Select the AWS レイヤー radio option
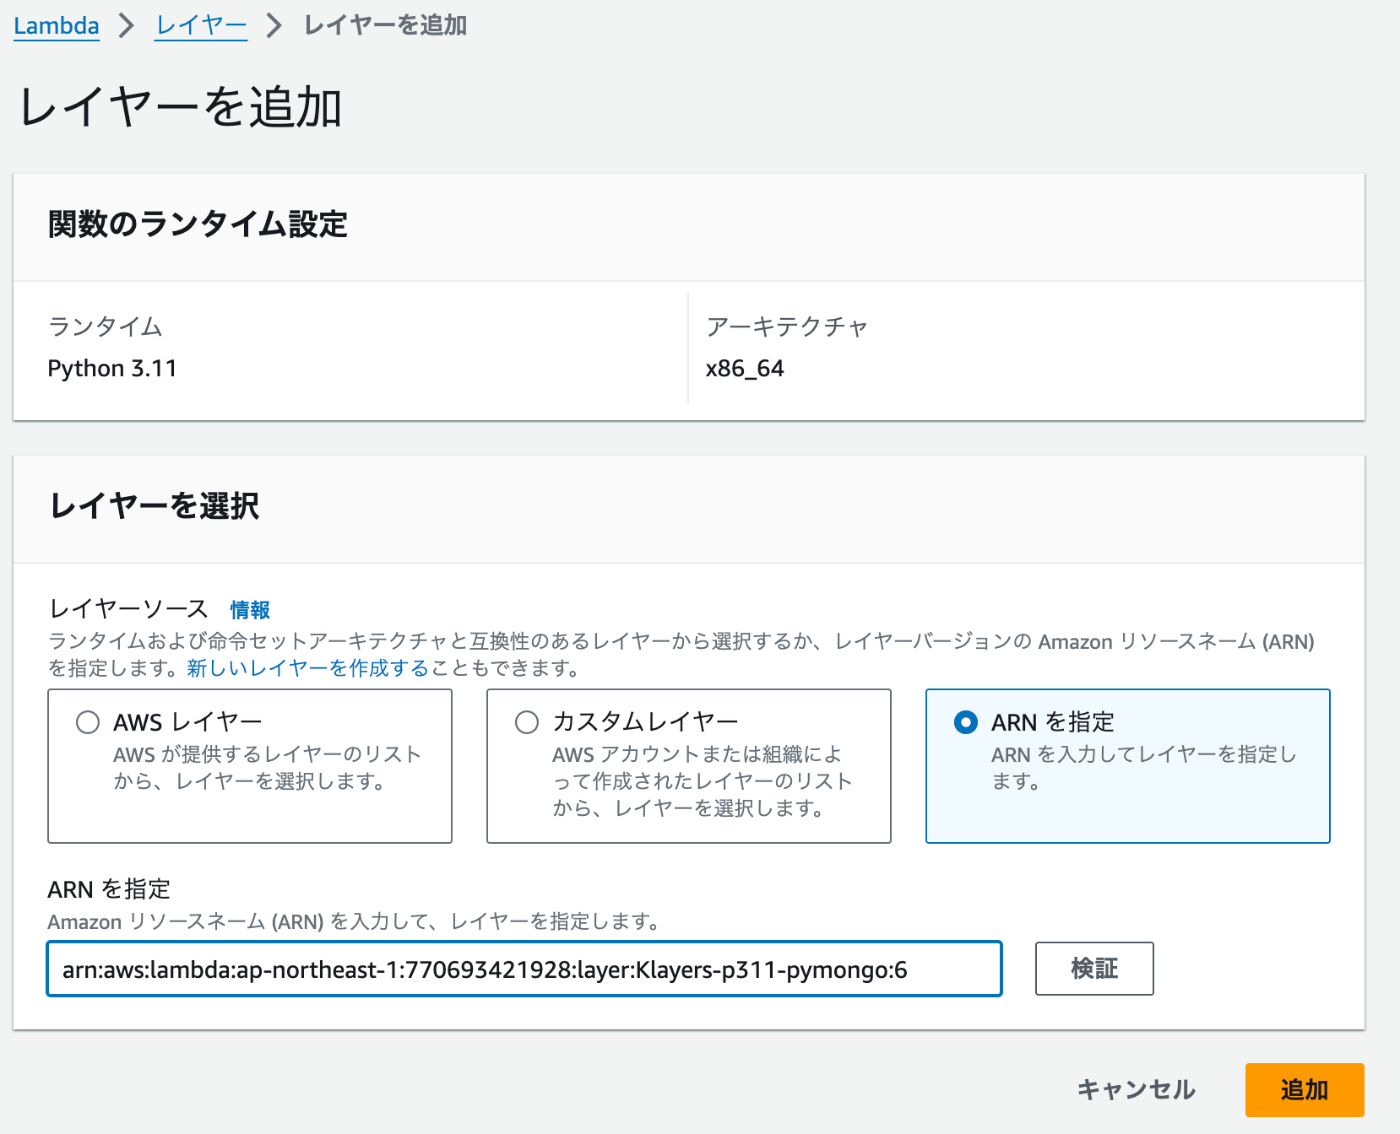The height and width of the screenshot is (1134, 1400). point(88,722)
